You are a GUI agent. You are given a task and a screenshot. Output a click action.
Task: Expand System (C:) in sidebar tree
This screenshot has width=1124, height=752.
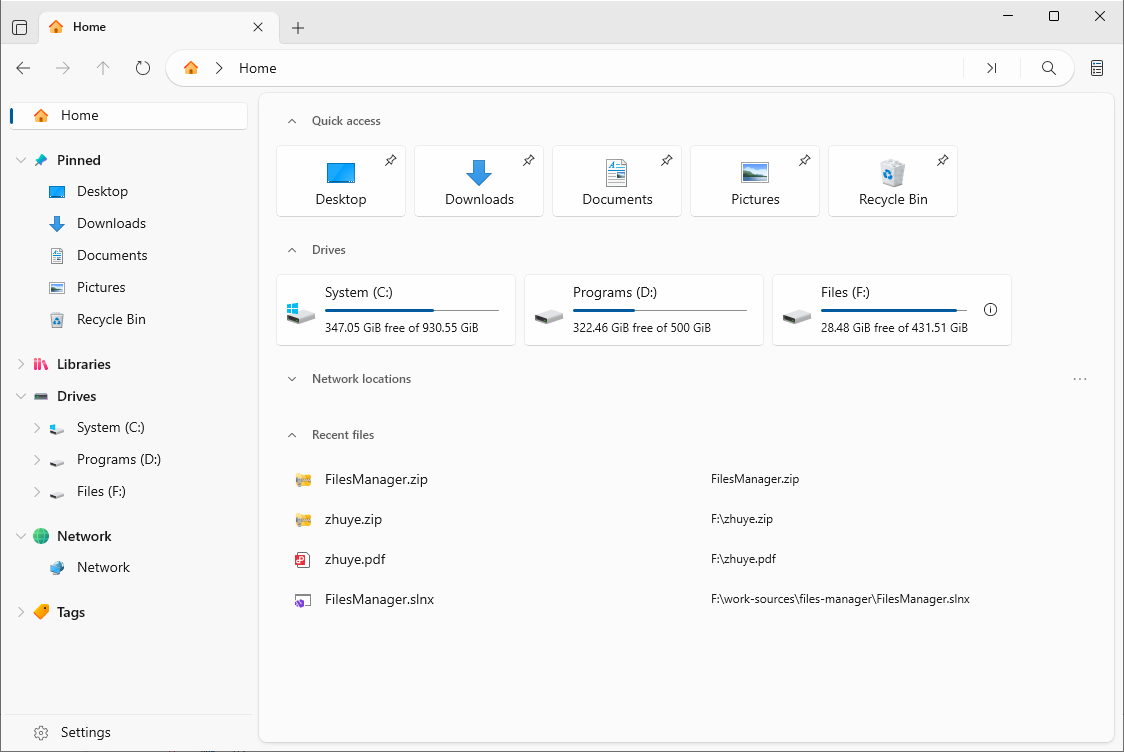37,428
